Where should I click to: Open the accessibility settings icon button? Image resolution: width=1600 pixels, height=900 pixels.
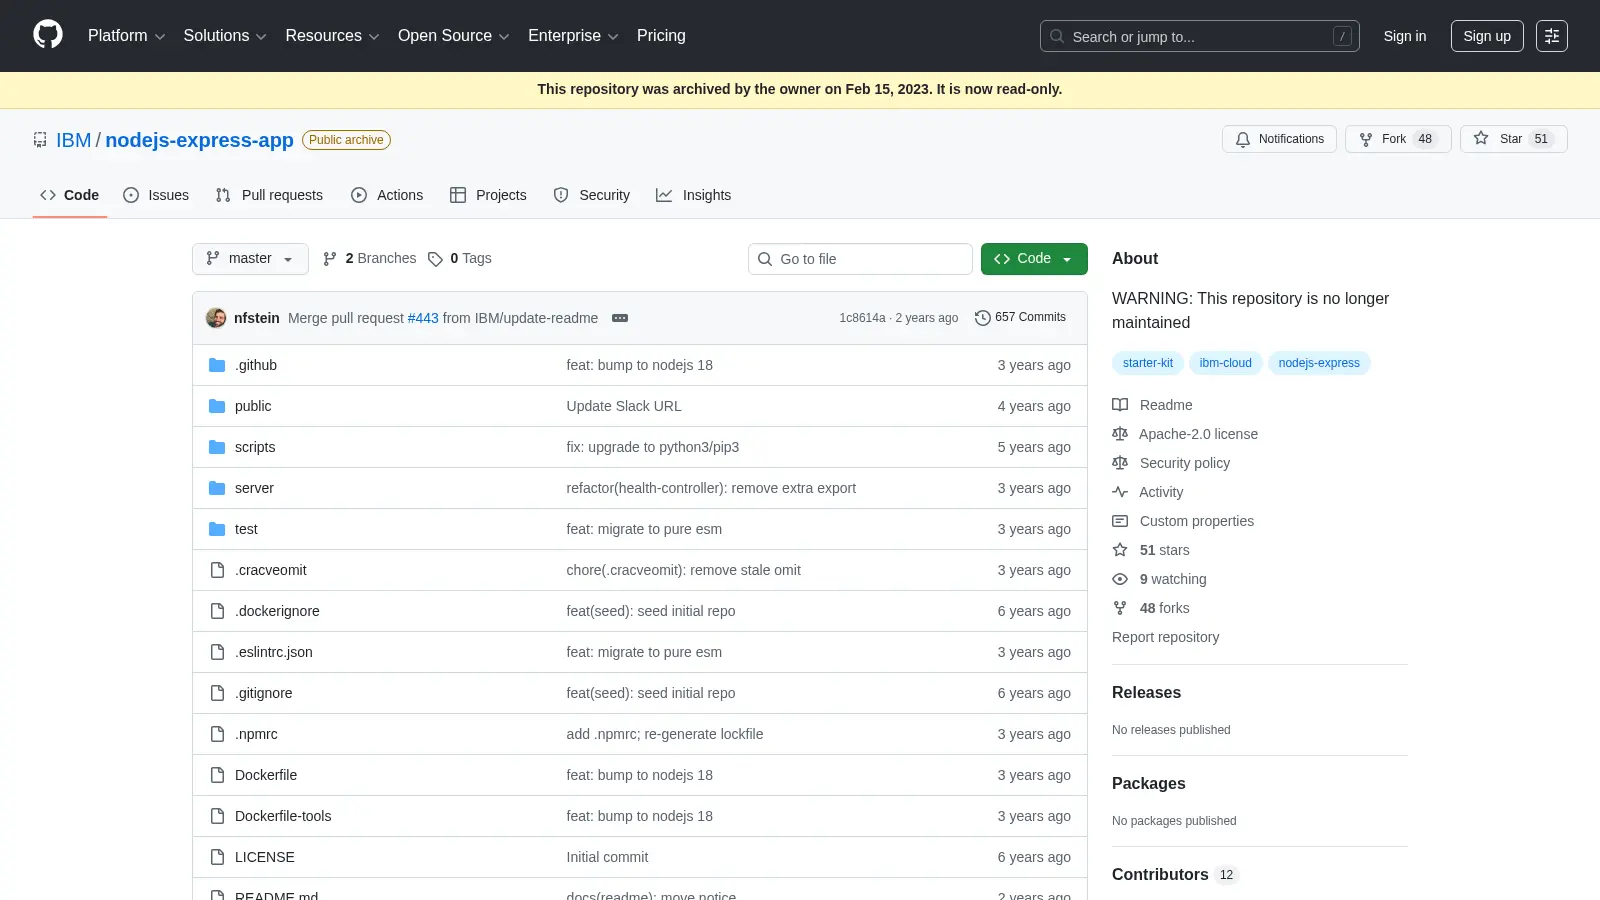(x=1552, y=36)
